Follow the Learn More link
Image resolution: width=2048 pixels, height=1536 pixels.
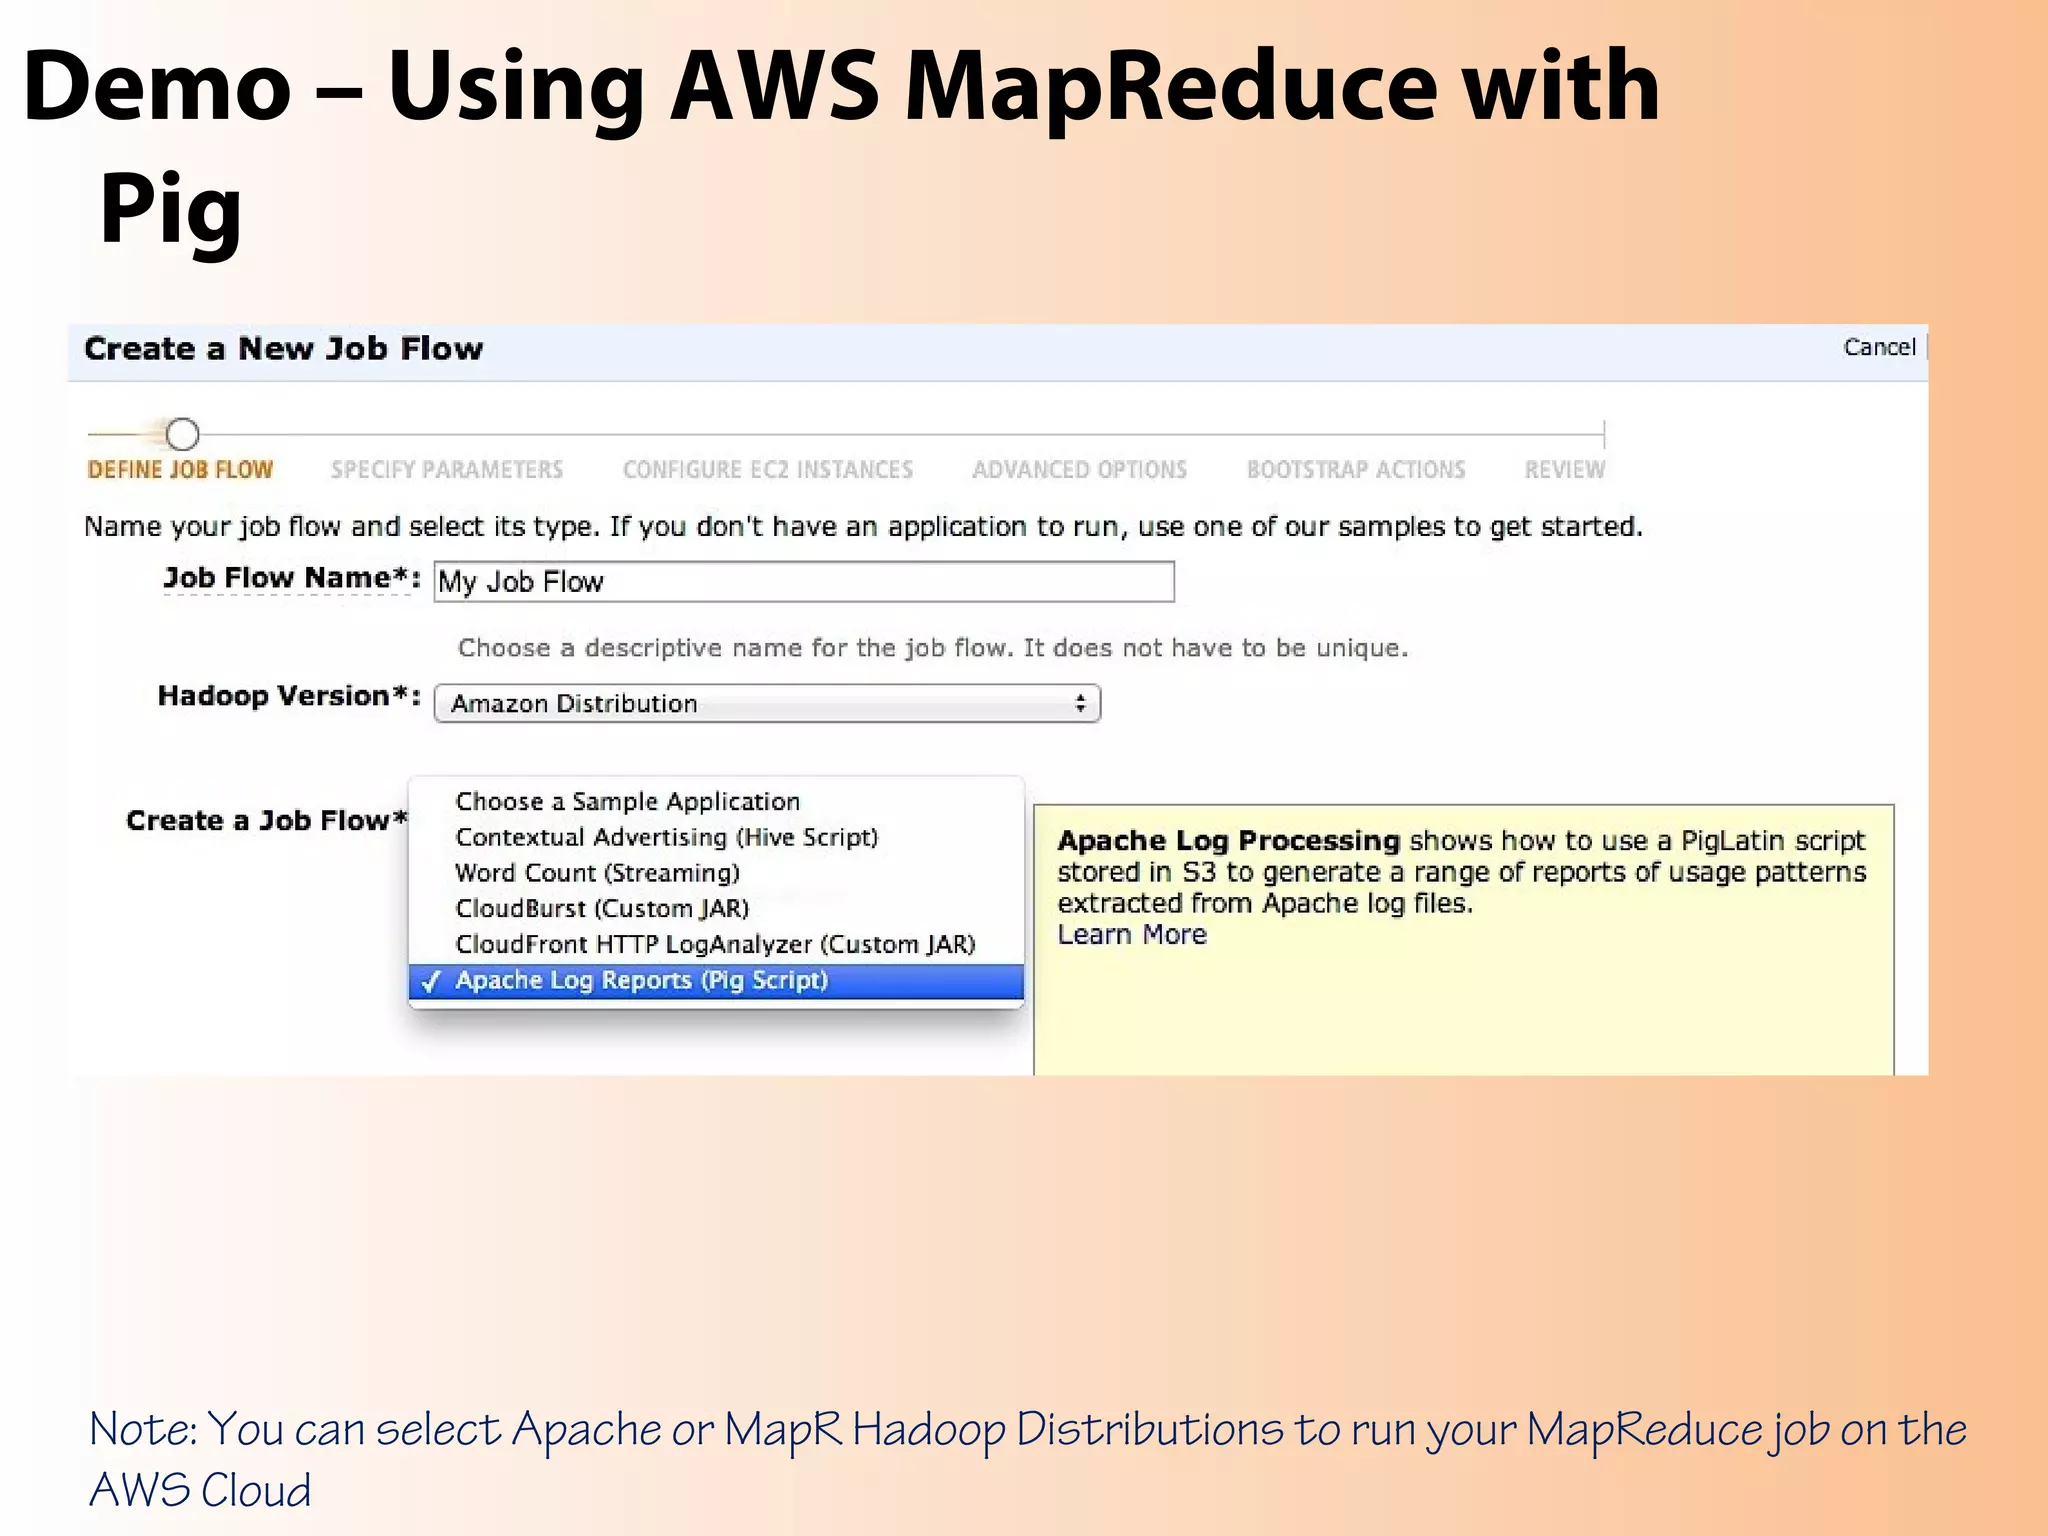[1132, 934]
